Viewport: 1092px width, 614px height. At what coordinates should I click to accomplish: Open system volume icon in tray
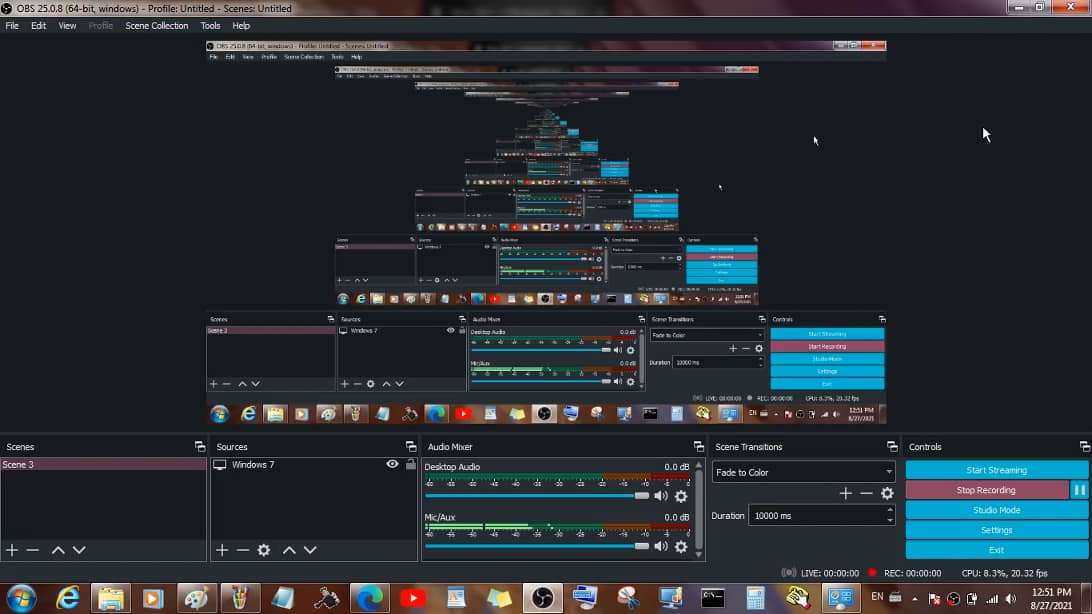pyautogui.click(x=1011, y=599)
